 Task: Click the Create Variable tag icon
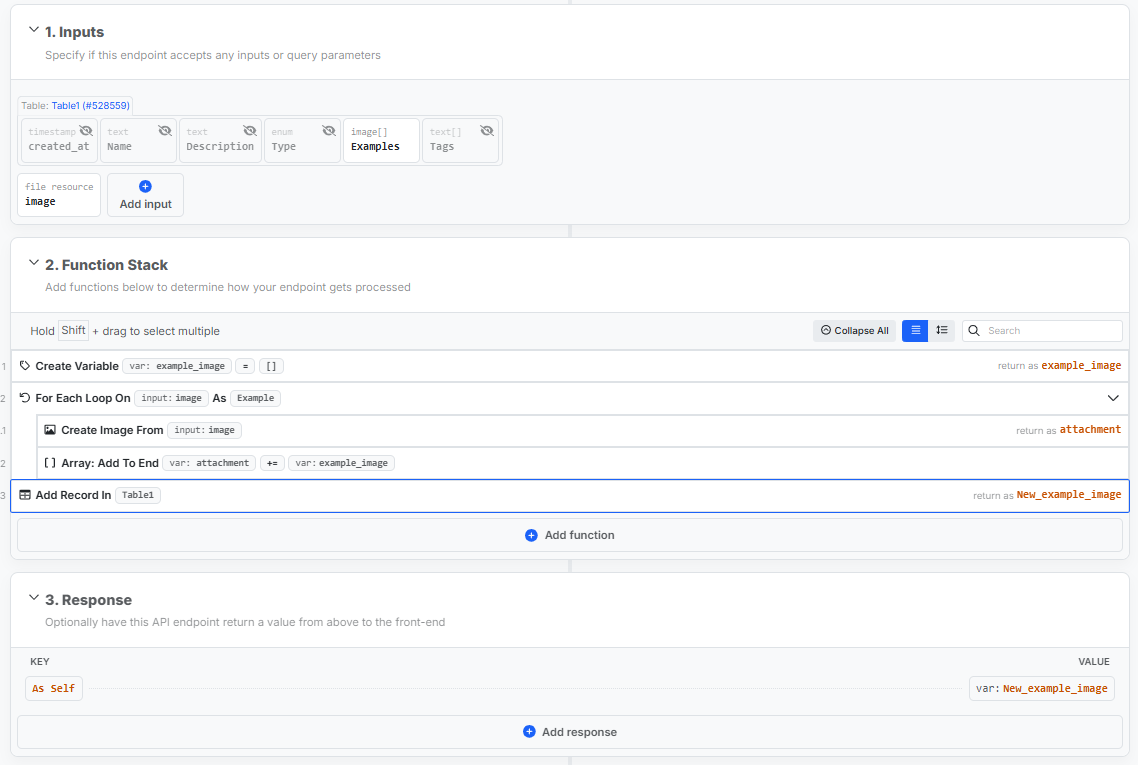(x=25, y=366)
